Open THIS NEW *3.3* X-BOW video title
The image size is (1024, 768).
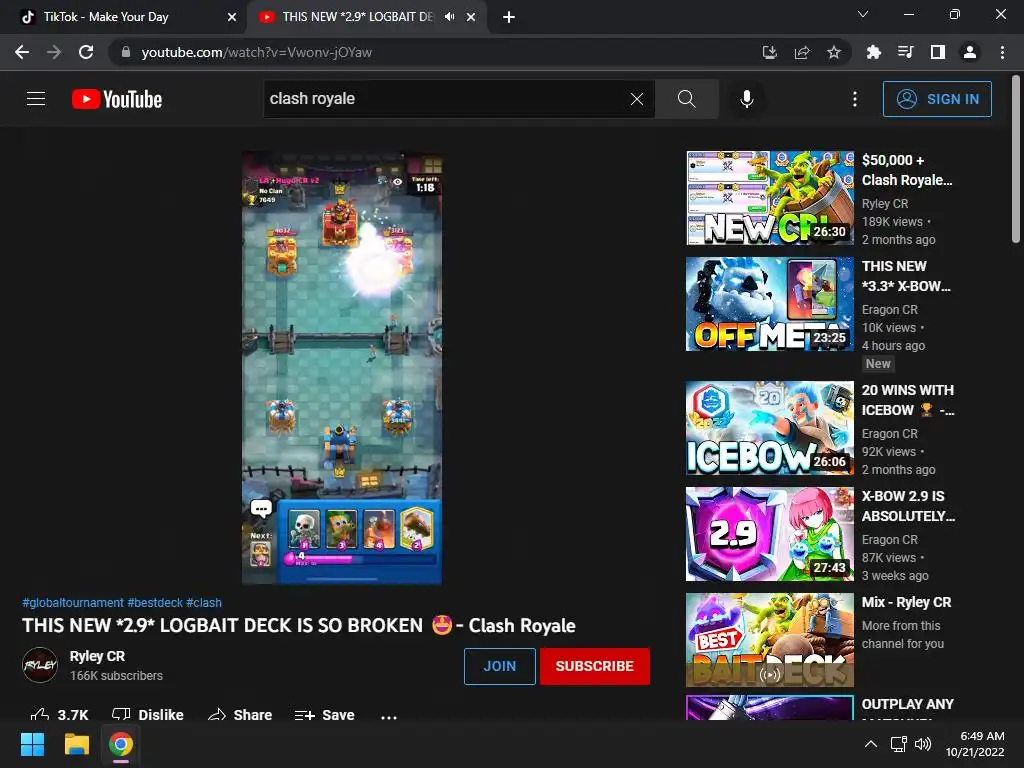906,276
